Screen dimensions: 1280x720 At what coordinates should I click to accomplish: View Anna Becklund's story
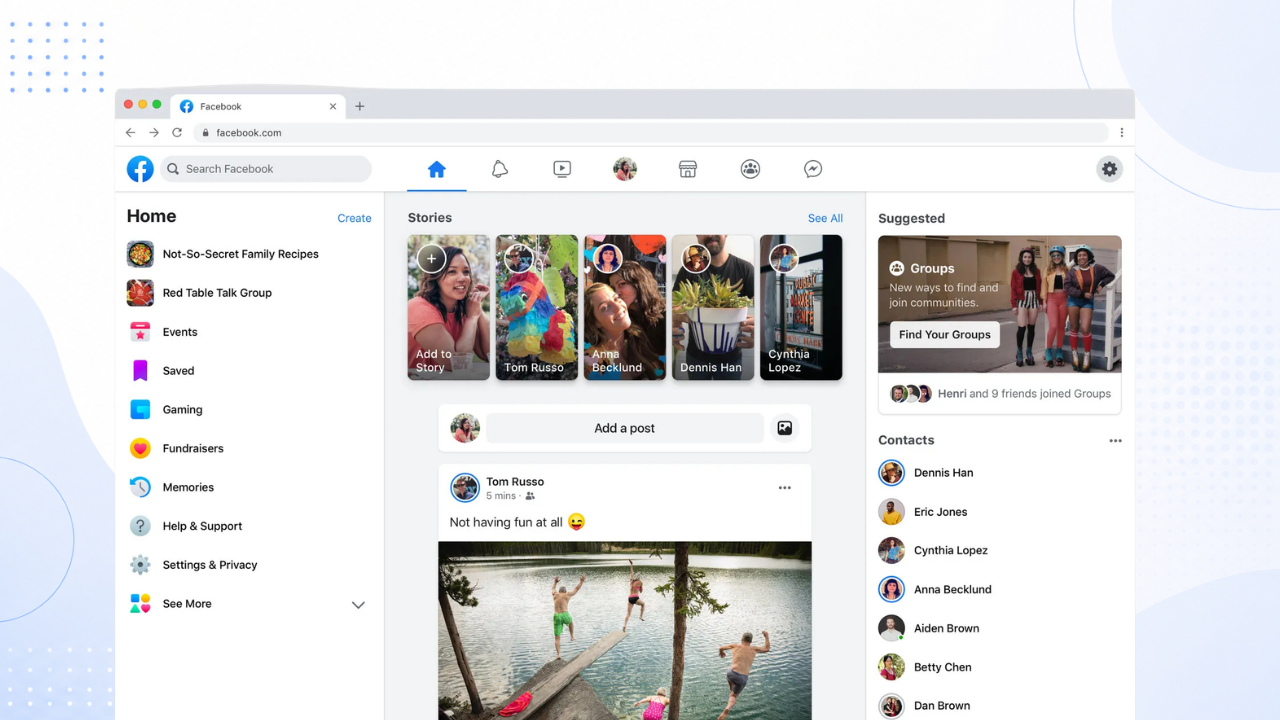[625, 307]
